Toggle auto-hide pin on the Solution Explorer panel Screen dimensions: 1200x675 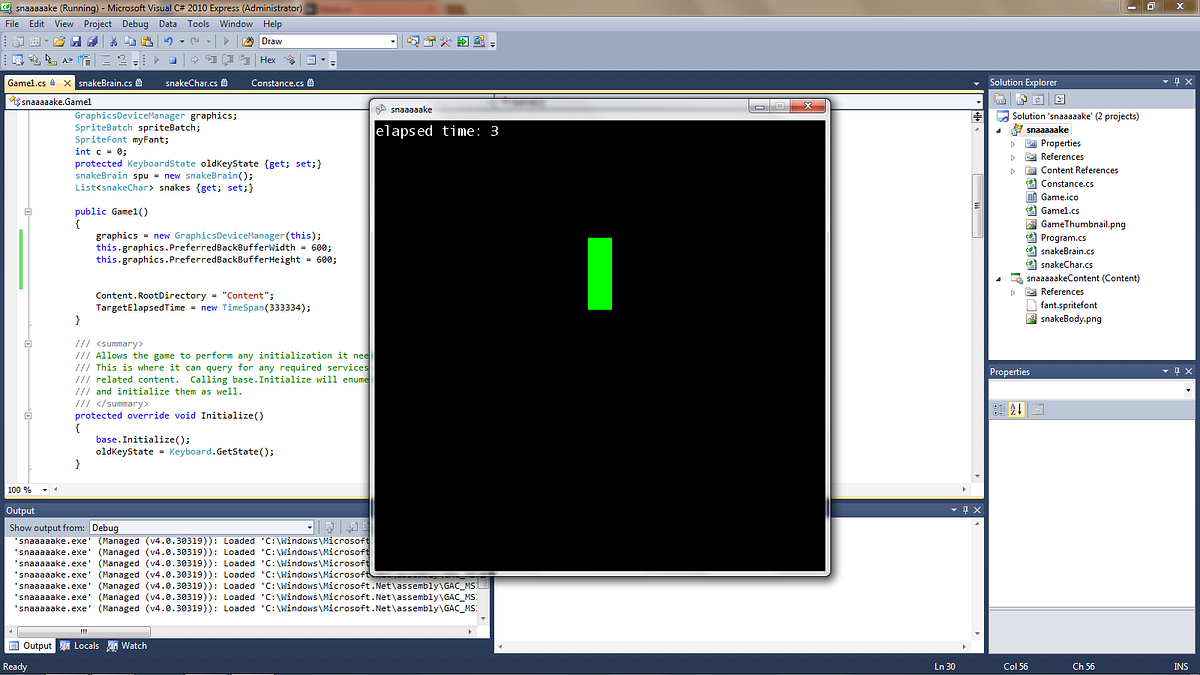pyautogui.click(x=1176, y=81)
